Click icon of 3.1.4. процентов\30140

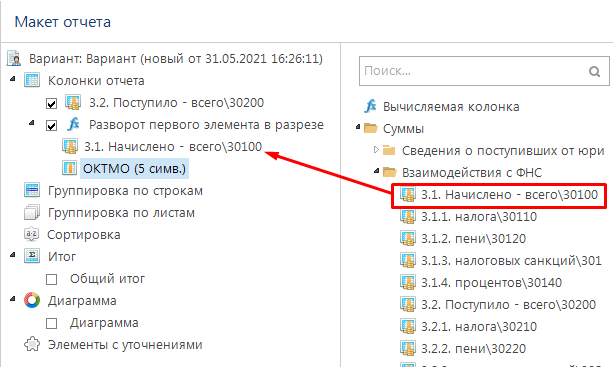(x=408, y=282)
